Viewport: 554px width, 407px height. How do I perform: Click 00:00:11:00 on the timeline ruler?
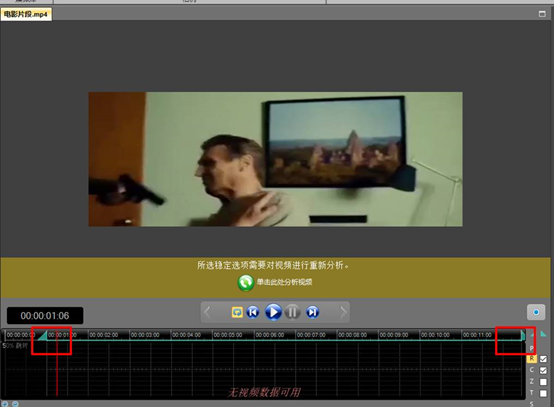point(477,335)
